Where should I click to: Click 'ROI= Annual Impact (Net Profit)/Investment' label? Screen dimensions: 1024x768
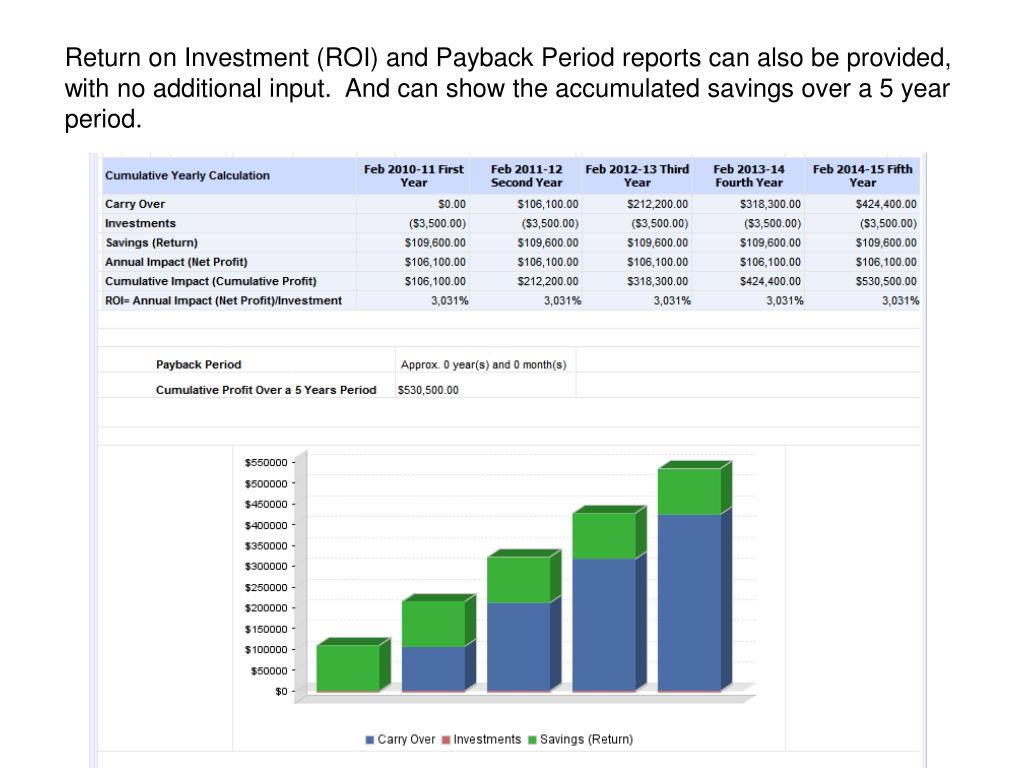[x=223, y=300]
